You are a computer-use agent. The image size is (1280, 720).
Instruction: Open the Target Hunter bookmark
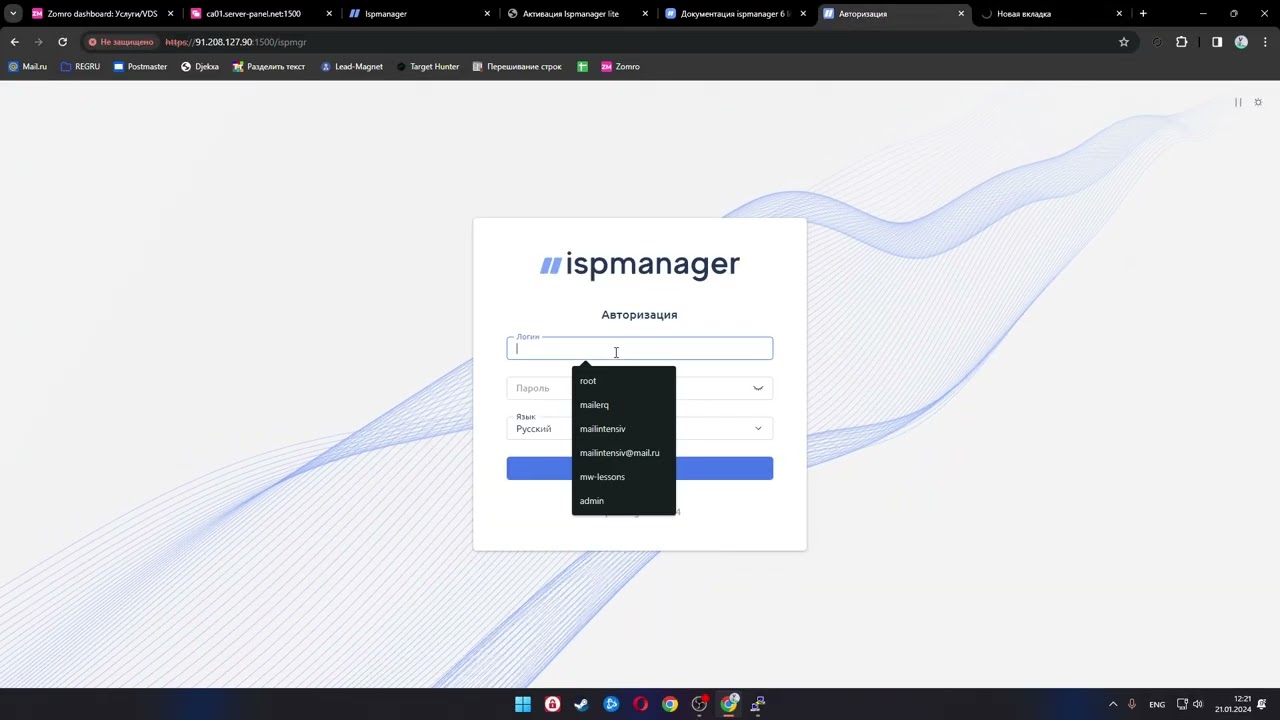[428, 67]
